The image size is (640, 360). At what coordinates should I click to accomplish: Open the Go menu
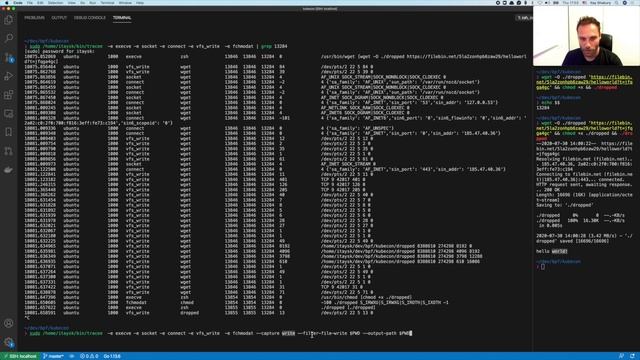(x=82, y=3)
